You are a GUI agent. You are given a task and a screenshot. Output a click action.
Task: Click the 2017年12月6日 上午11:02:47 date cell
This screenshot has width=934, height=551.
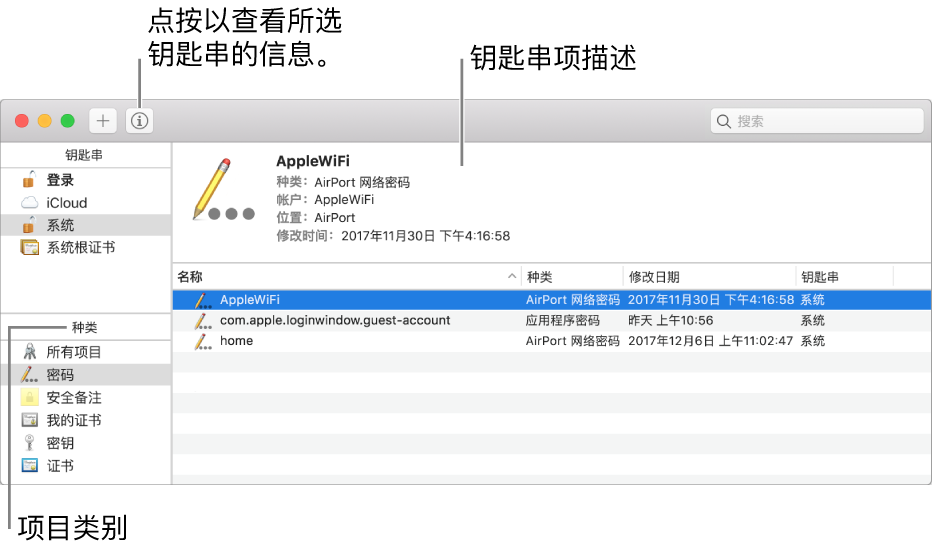pos(710,341)
